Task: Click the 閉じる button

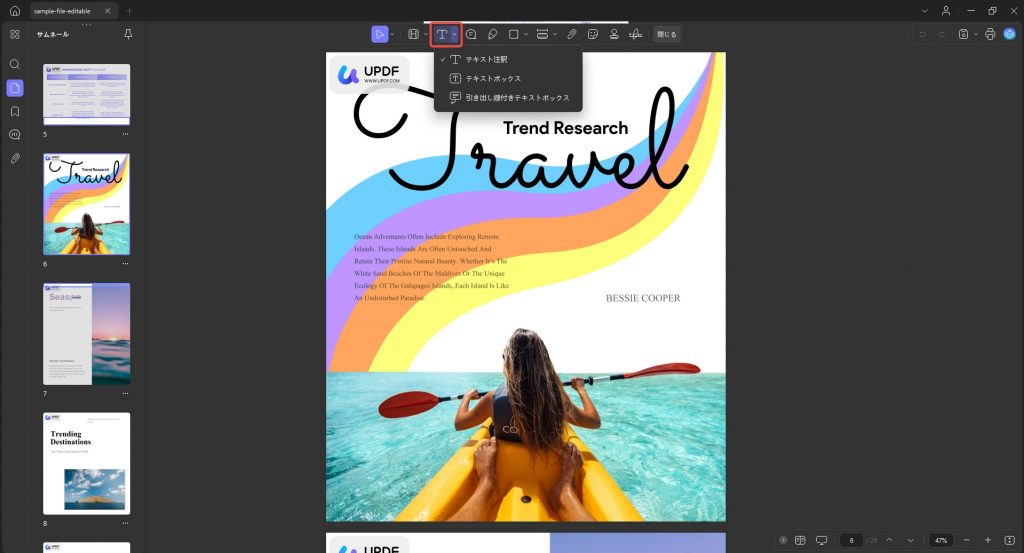Action: click(667, 34)
